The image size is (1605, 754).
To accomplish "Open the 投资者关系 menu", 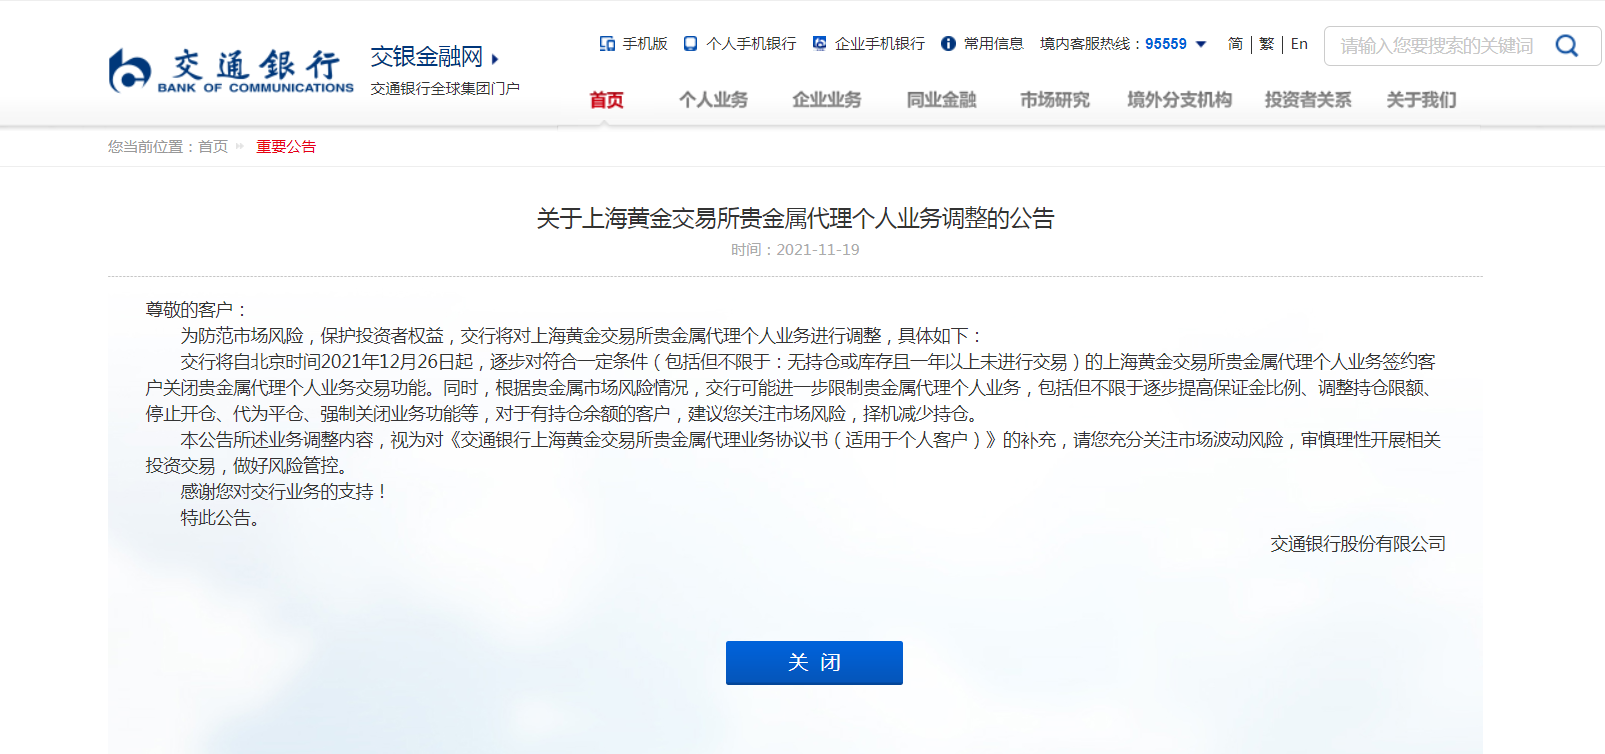I will pyautogui.click(x=1308, y=100).
